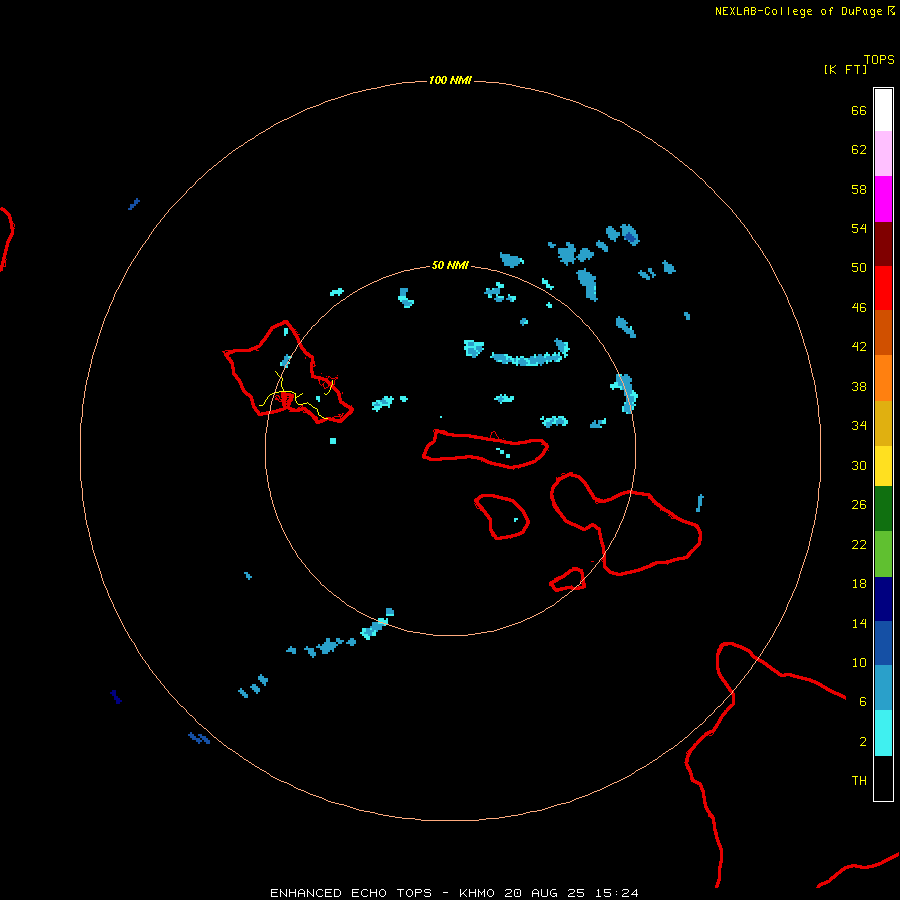Click the '30' legend value label
This screenshot has width=900, height=900.
pyautogui.click(x=859, y=465)
